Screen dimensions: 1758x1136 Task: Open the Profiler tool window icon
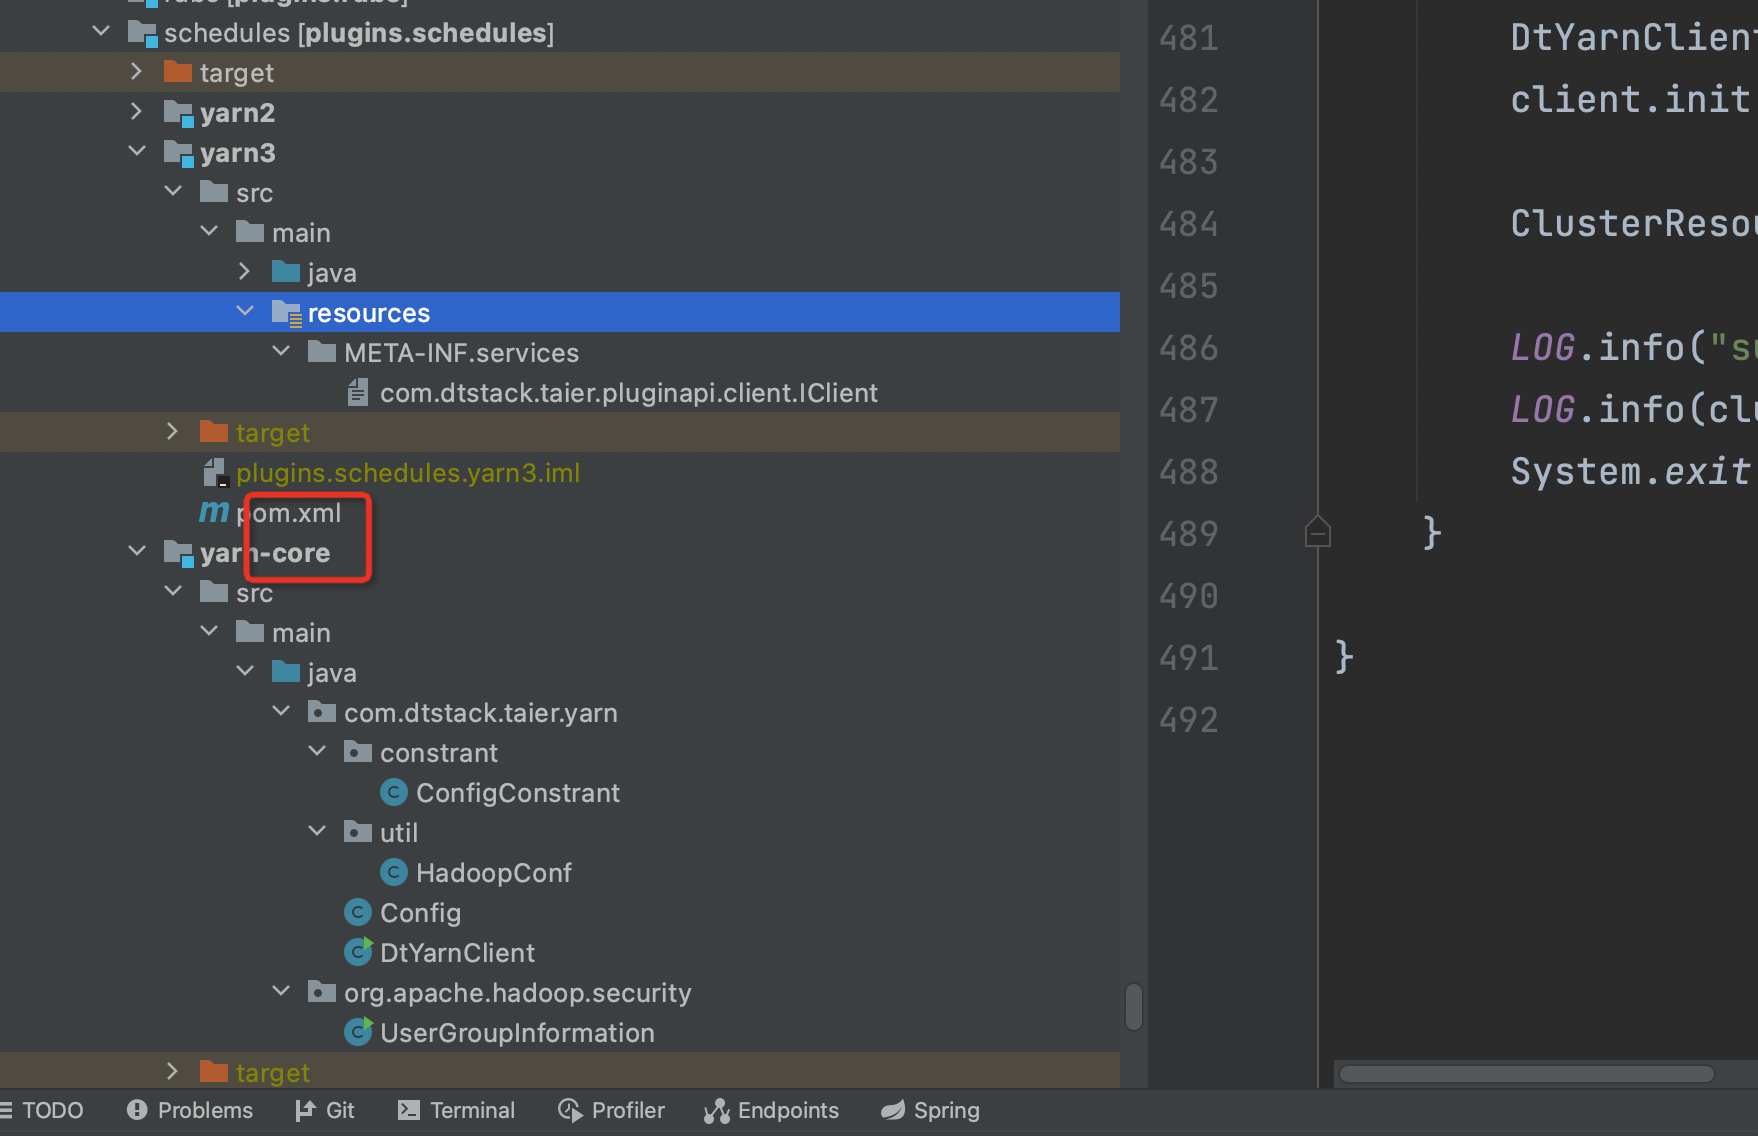(569, 1110)
